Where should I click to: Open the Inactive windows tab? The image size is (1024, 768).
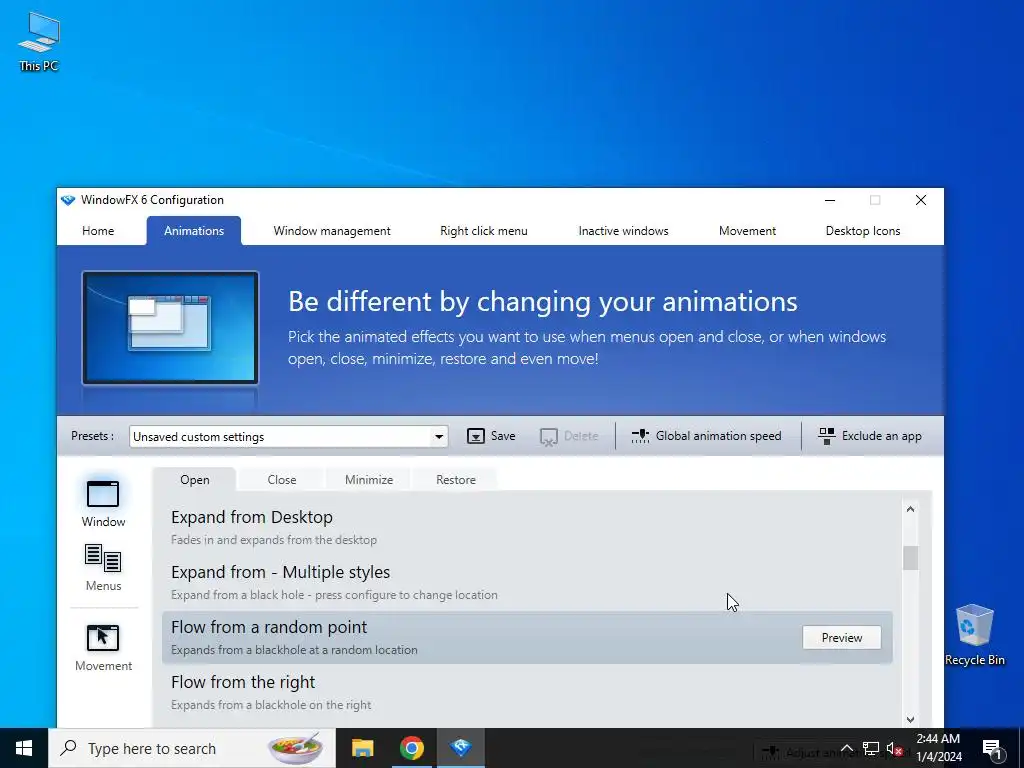(623, 231)
